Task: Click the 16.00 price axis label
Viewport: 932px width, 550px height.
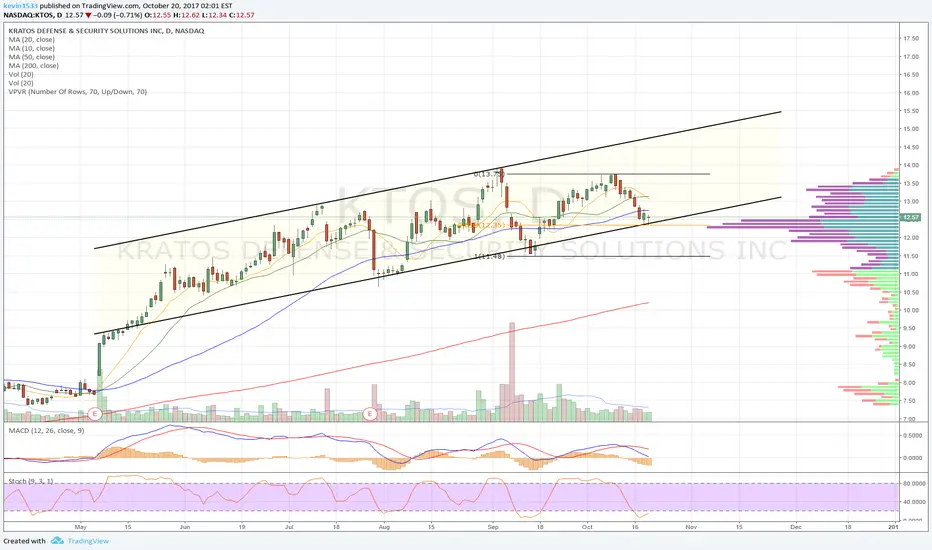Action: point(911,93)
